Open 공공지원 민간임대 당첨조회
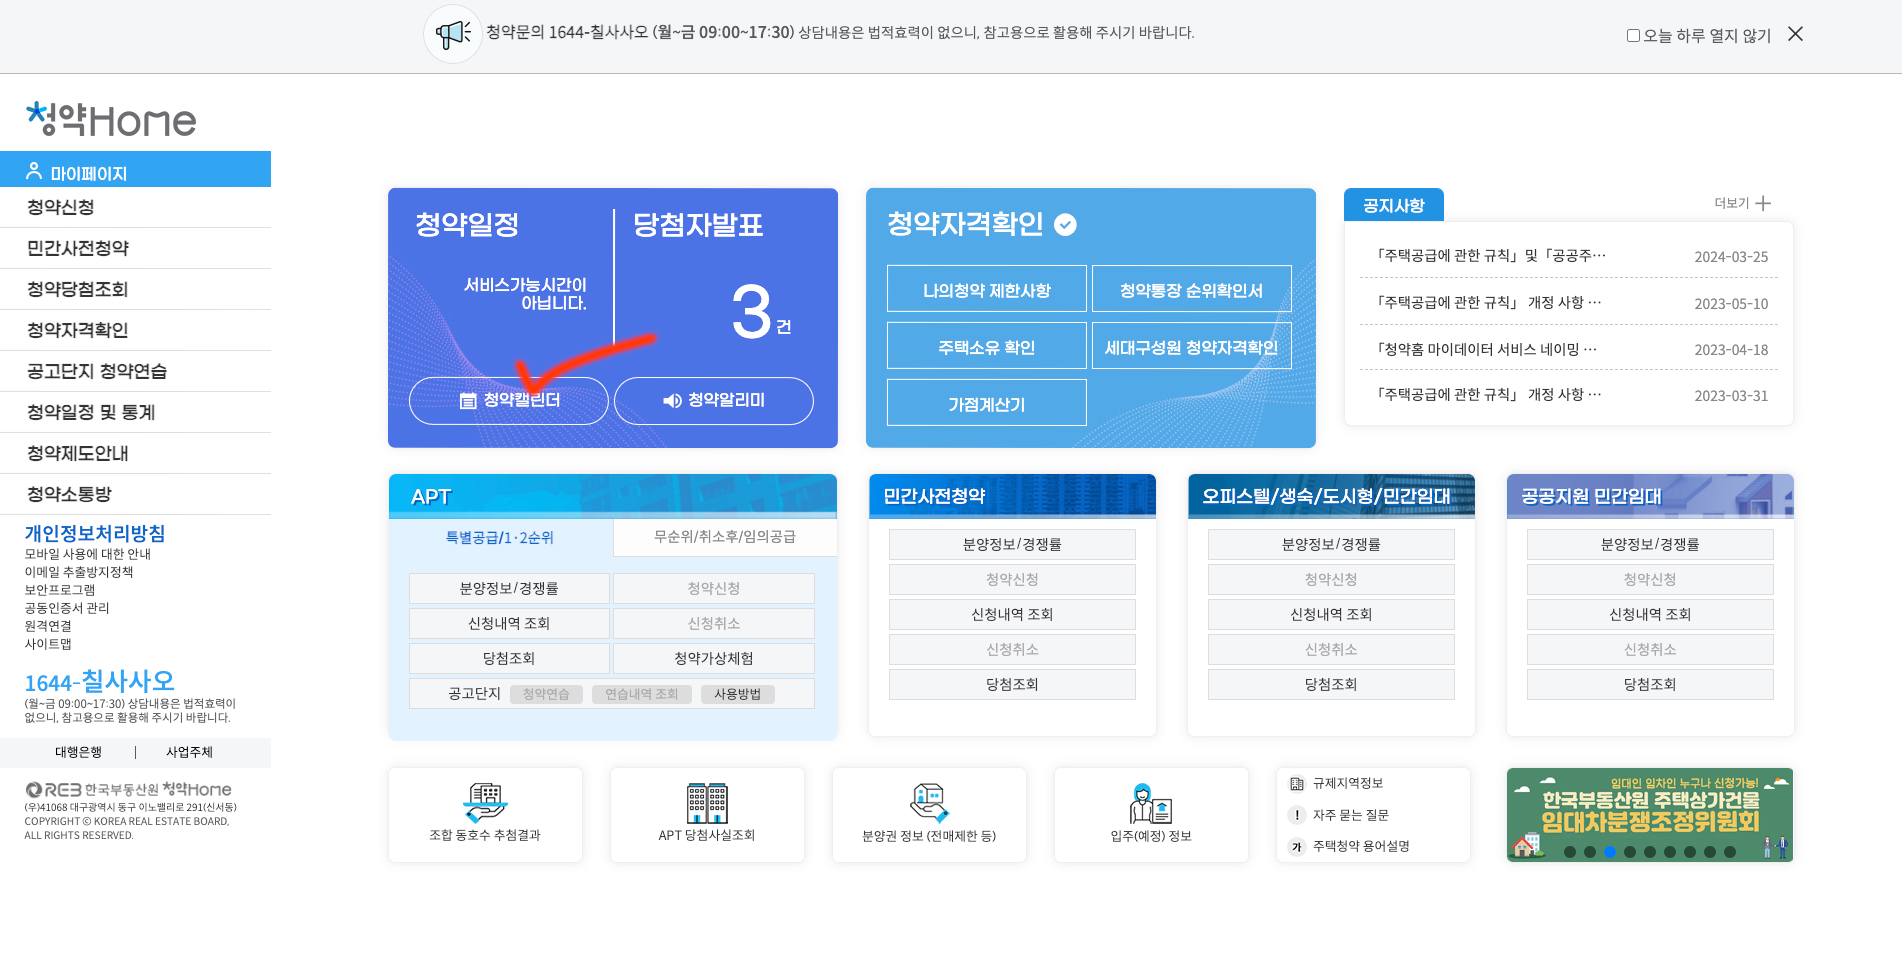Image resolution: width=1902 pixels, height=954 pixels. click(x=1650, y=684)
